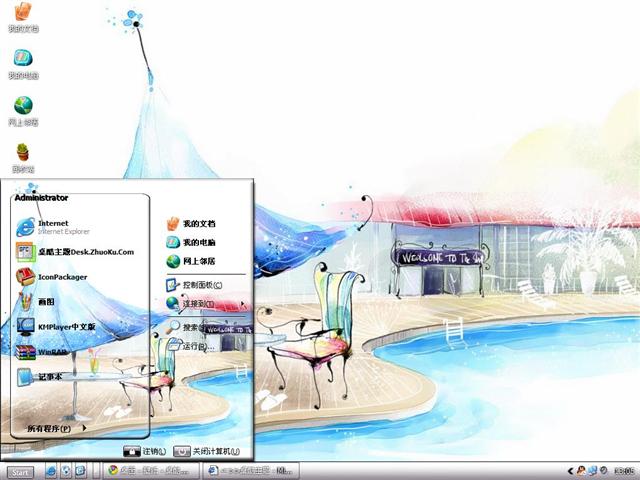The image size is (640, 480).
Task: Open 我的文档 desktop icon
Action: coord(23,17)
